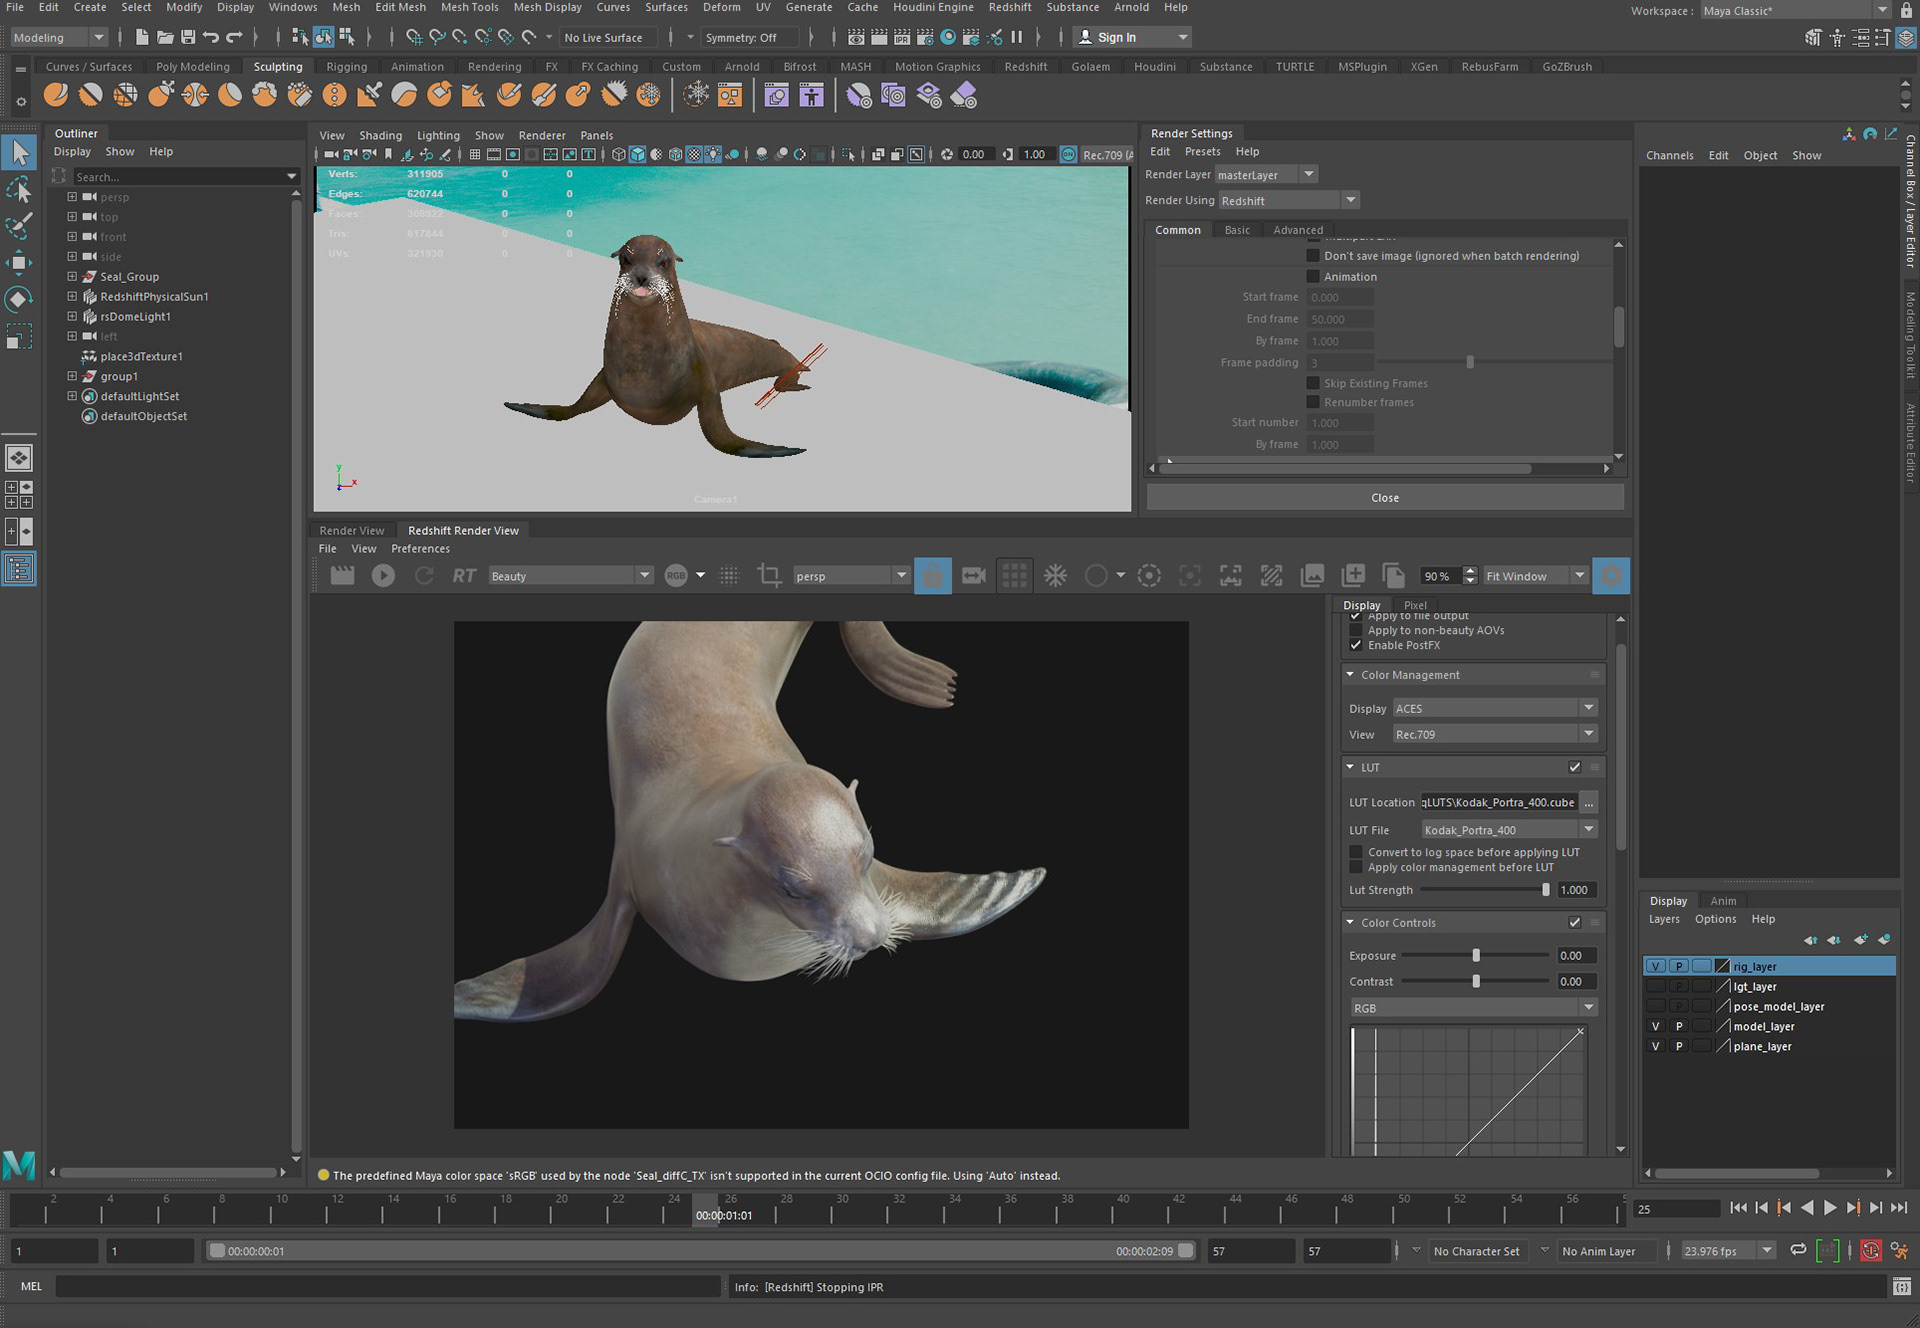Switch to the Advanced tab in Render Settings
Viewport: 1920px width, 1328px height.
[x=1297, y=230]
